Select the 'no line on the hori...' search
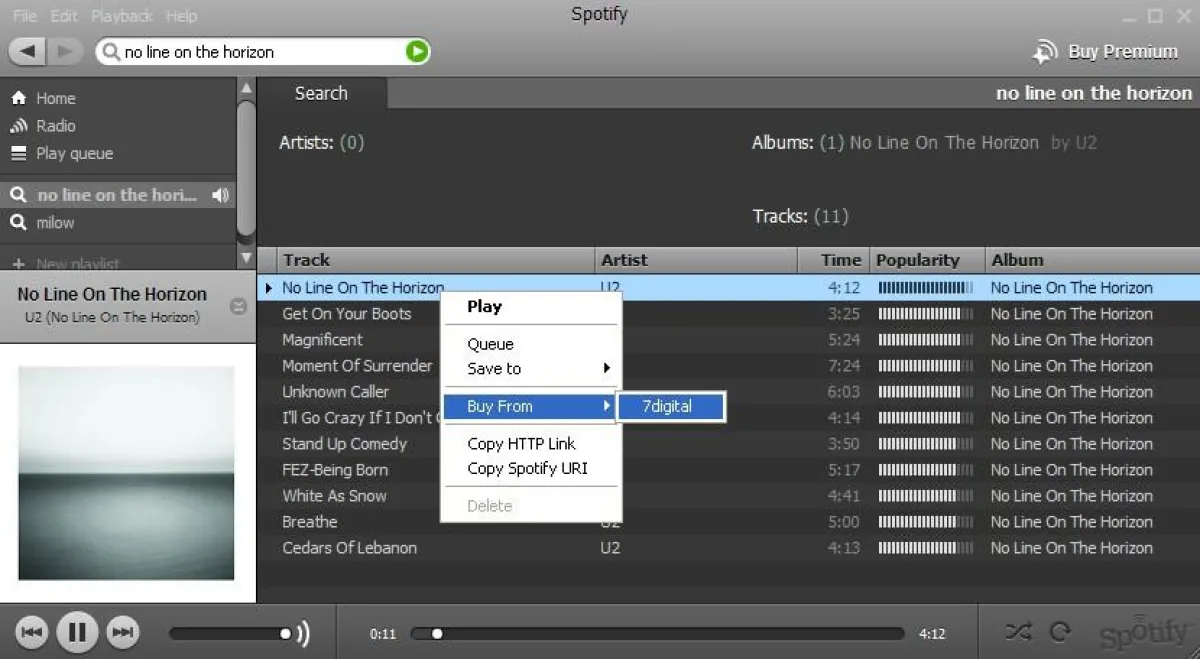Viewport: 1200px width, 659px height. click(116, 195)
